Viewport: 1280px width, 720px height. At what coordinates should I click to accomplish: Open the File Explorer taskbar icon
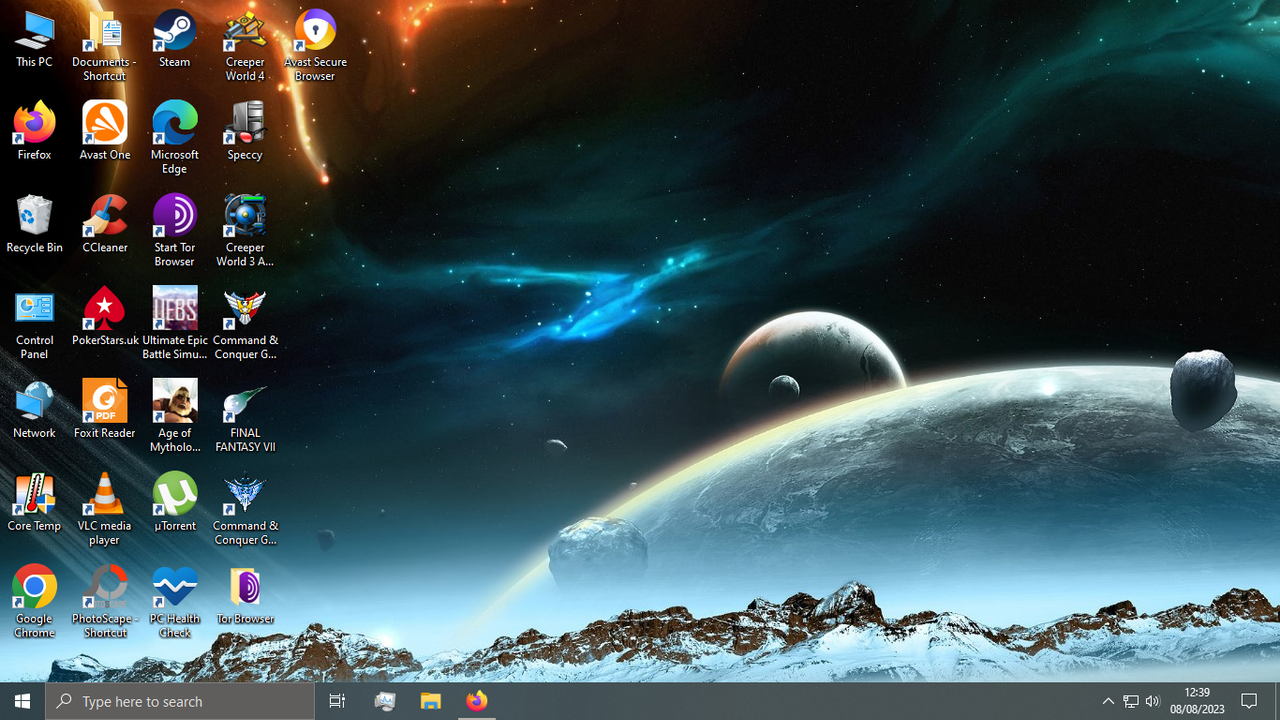431,701
